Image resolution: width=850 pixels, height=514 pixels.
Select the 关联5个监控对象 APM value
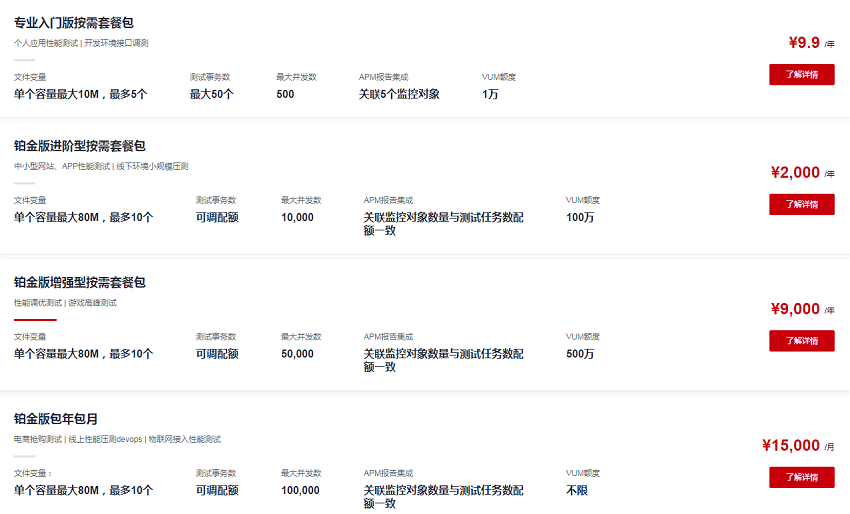(399, 94)
